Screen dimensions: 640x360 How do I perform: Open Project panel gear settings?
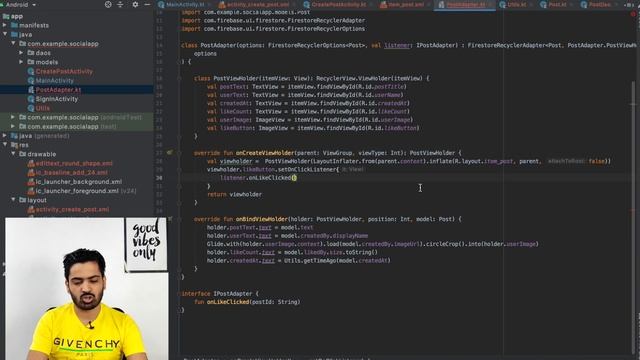click(135, 4)
